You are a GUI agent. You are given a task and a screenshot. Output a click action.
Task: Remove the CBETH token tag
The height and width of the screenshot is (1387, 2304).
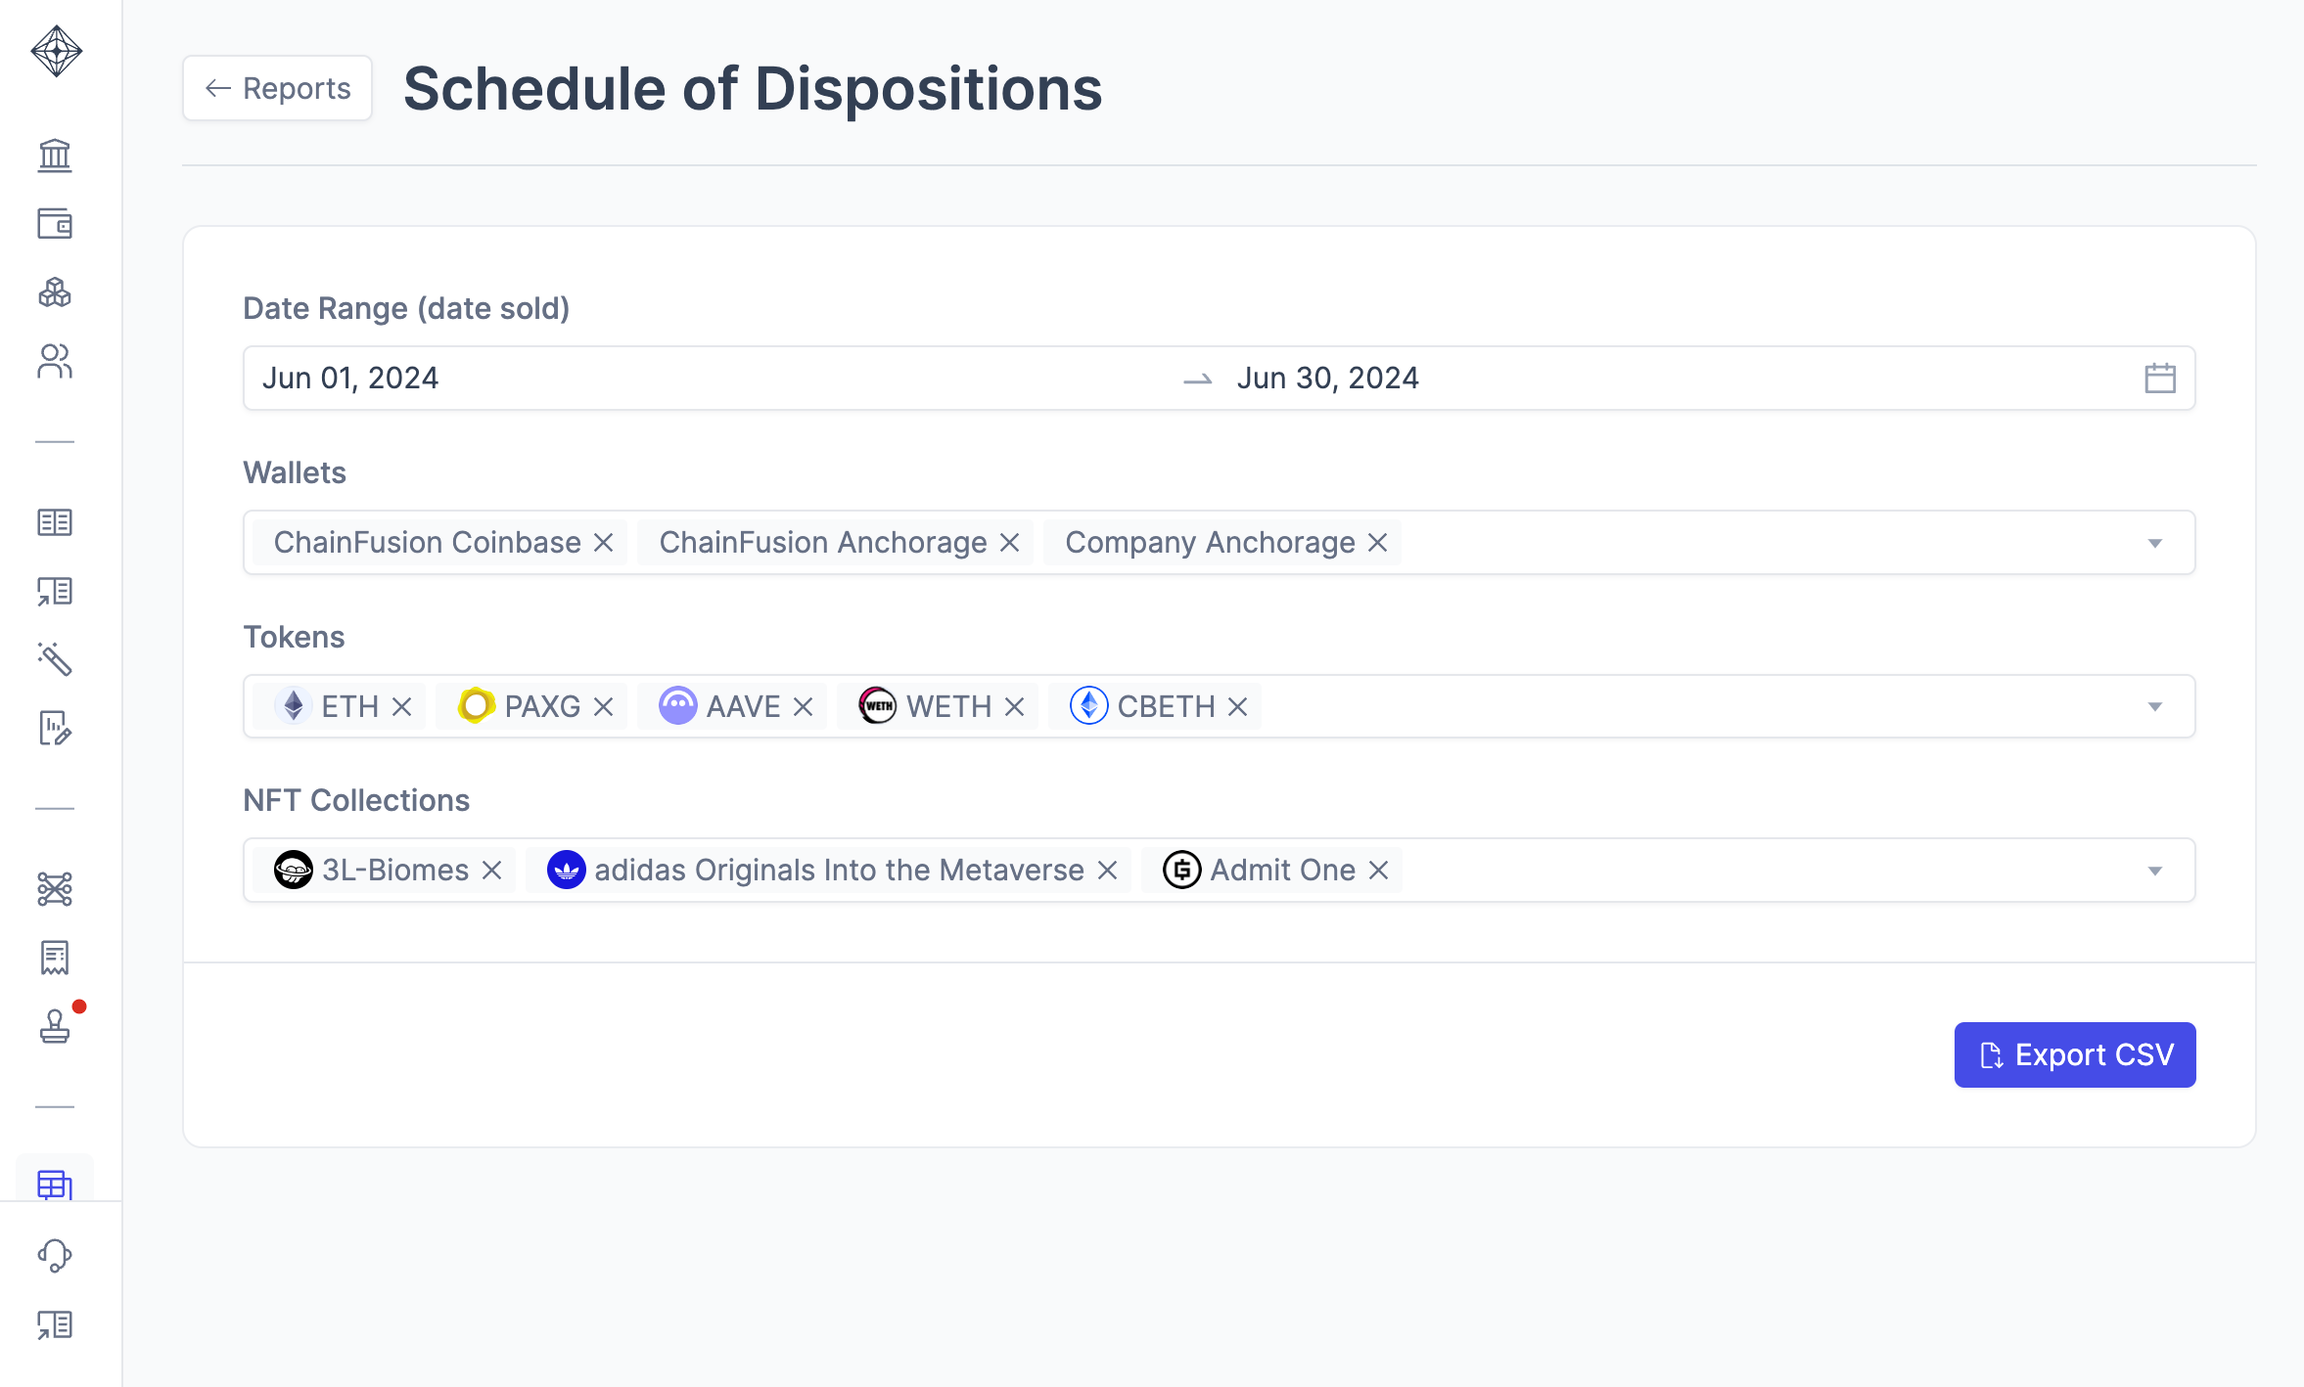[x=1237, y=707]
